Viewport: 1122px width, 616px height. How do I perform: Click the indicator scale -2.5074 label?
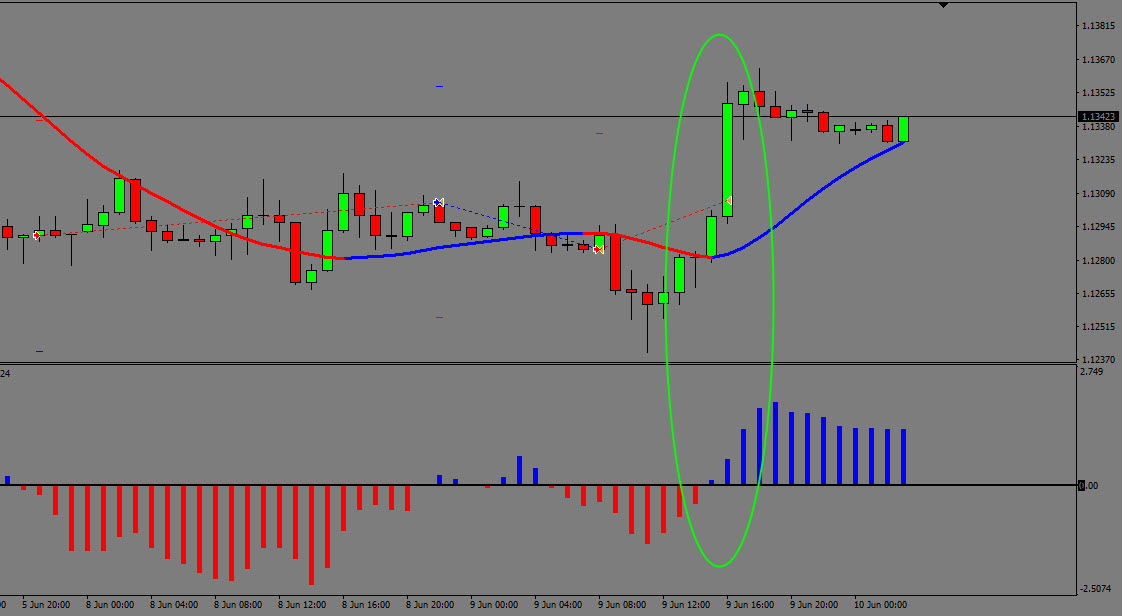tap(1097, 589)
